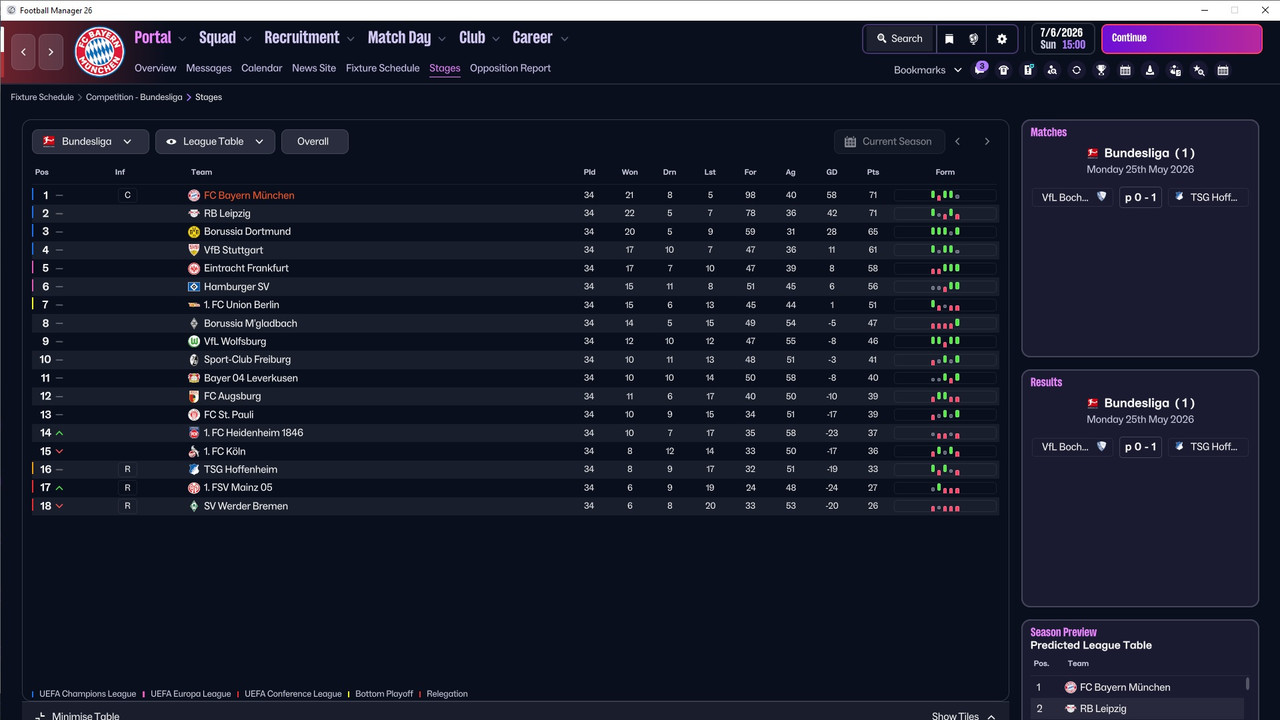Expand the Portal menu chevron
This screenshot has width=1280, height=720.
(182, 39)
